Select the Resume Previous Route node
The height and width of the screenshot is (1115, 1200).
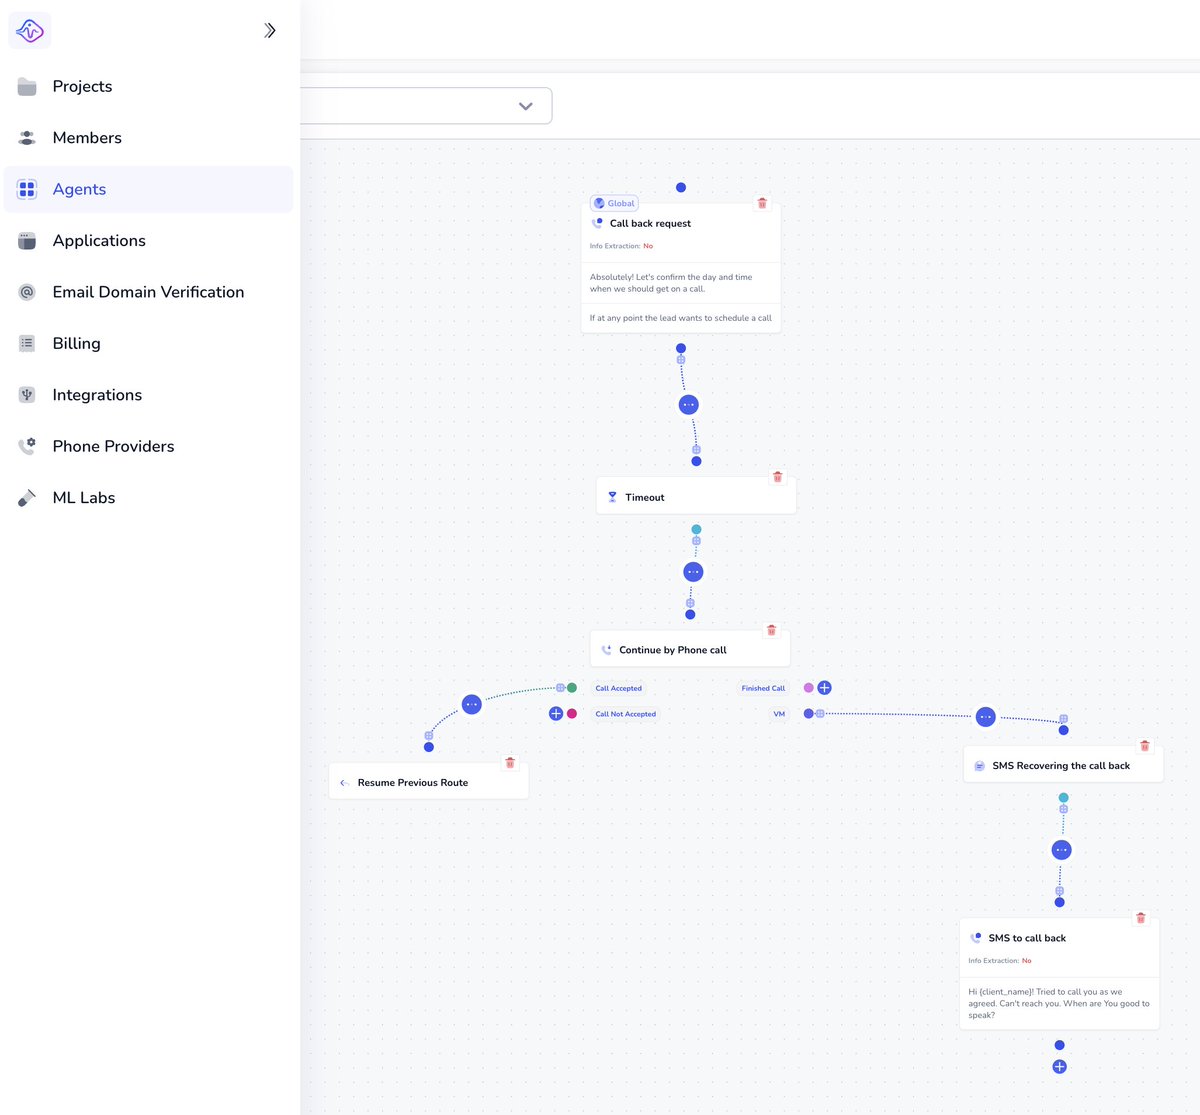(x=428, y=782)
